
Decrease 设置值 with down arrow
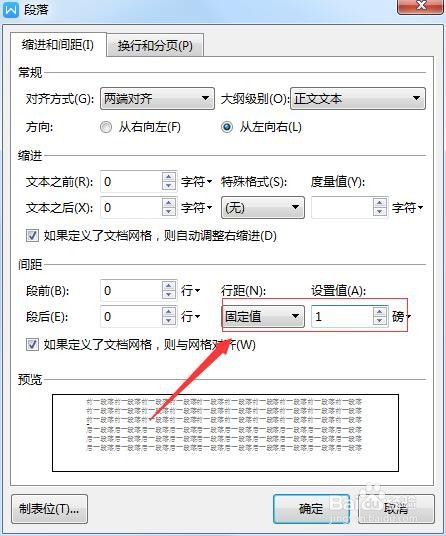(x=380, y=321)
